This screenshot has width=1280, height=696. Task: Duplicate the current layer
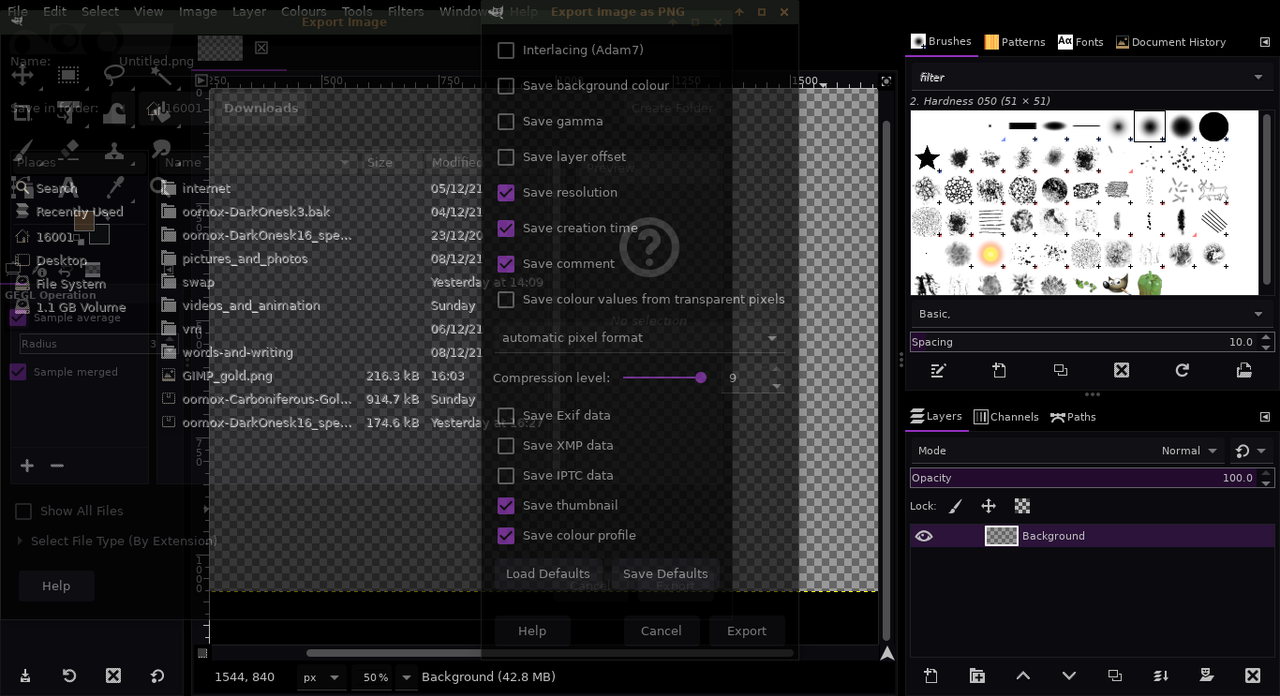coord(1115,676)
